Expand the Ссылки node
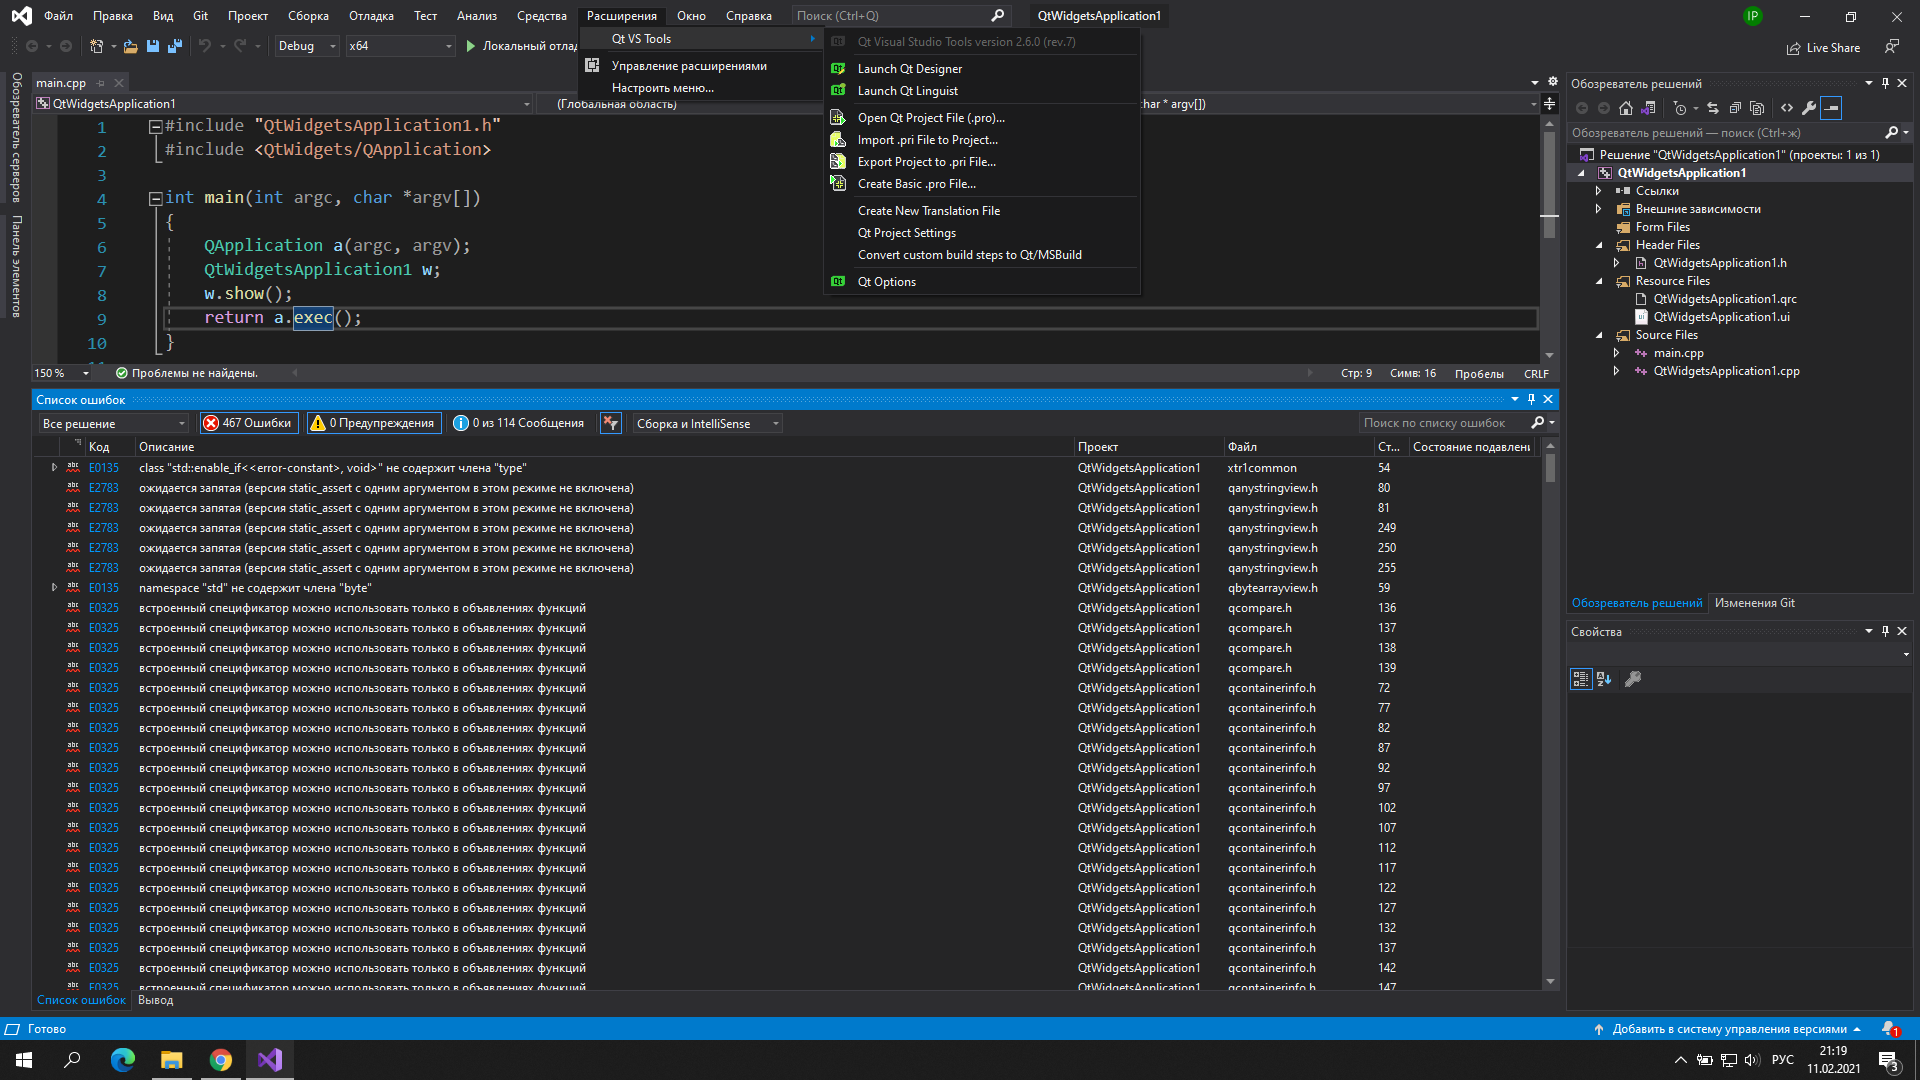Screen dimensions: 1920x1080 1599,191
